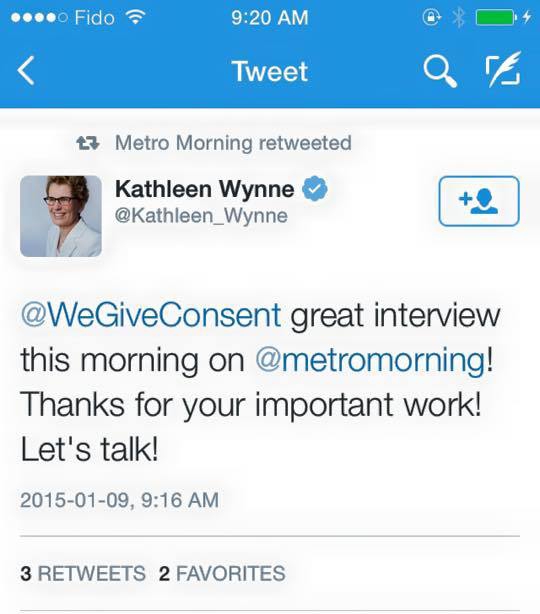The image size is (540, 614).
Task: Open Kathleen Wynne's profile photo
Action: (61, 216)
